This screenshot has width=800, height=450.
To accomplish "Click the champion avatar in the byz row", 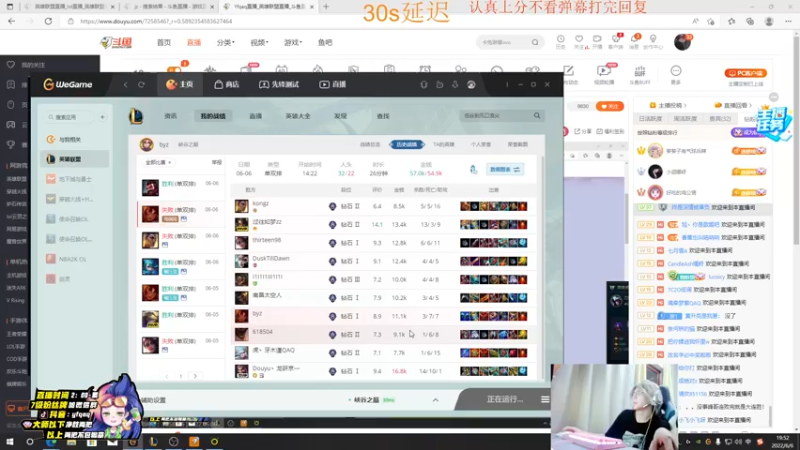I will pyautogui.click(x=242, y=316).
